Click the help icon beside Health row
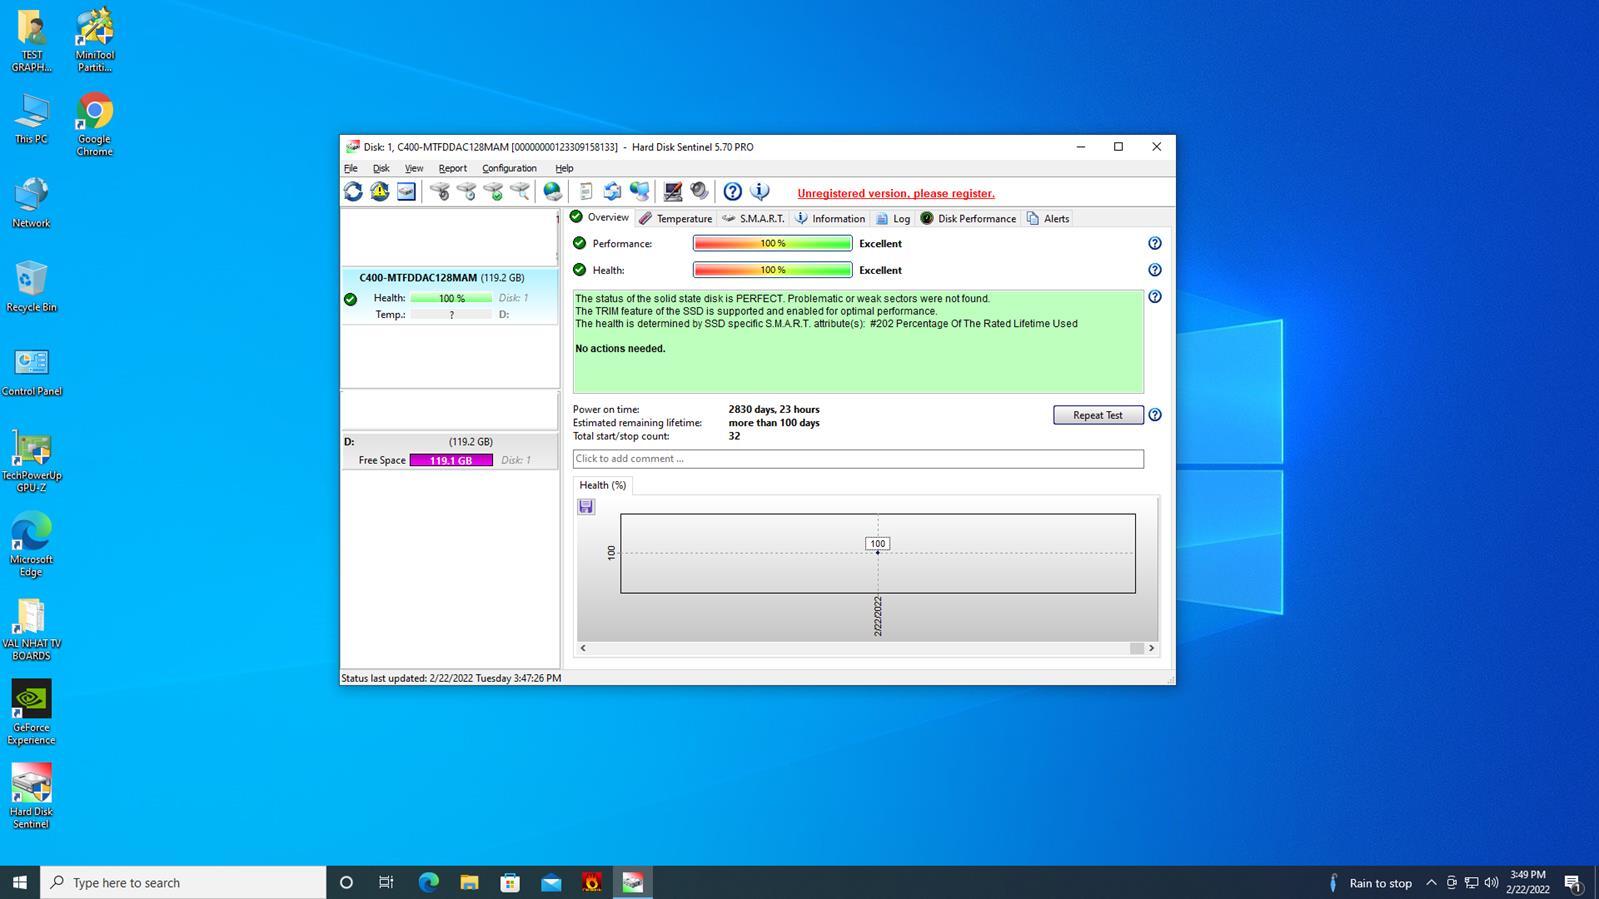This screenshot has height=899, width=1599. [x=1155, y=270]
